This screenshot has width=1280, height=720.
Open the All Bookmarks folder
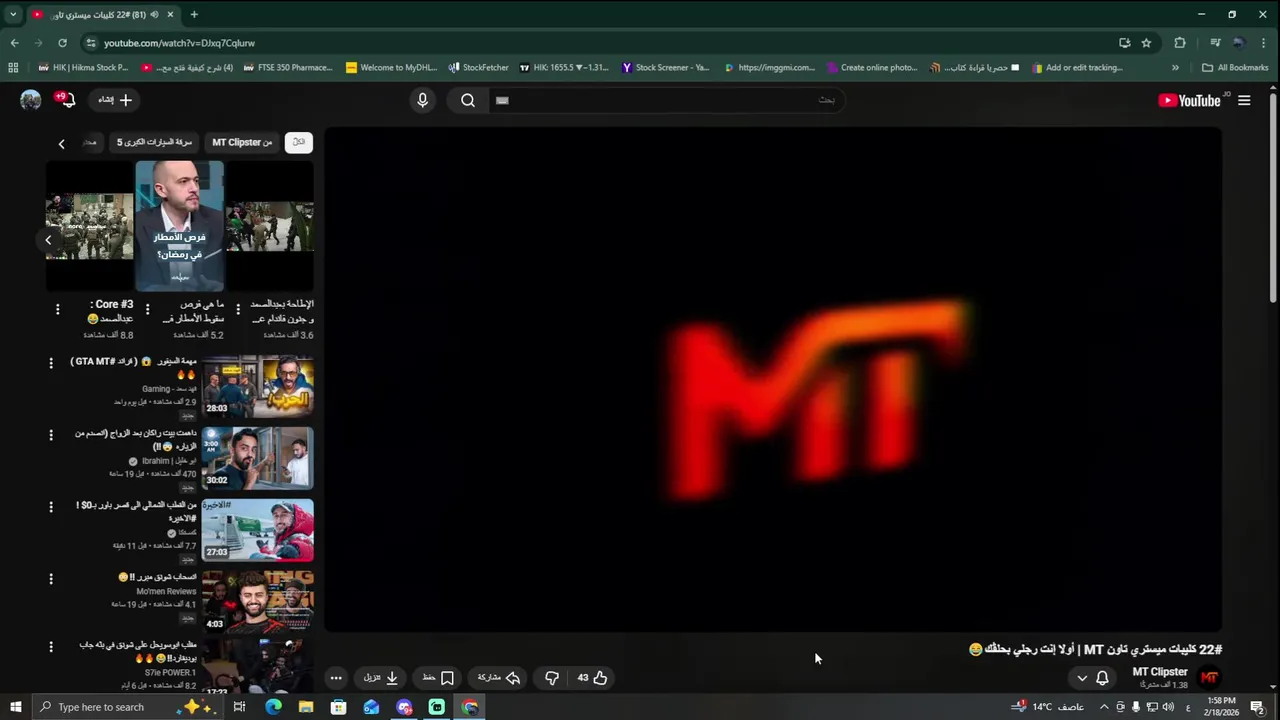[1235, 68]
